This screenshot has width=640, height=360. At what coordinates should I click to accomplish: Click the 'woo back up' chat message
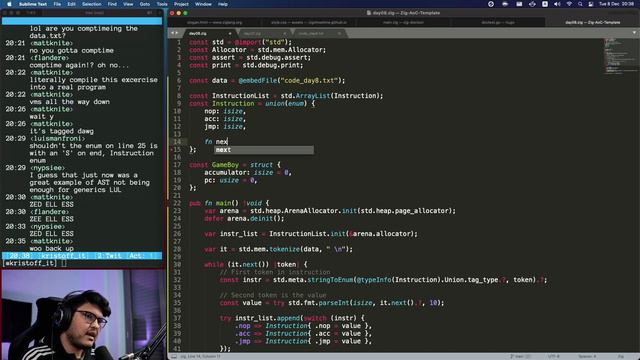51,249
